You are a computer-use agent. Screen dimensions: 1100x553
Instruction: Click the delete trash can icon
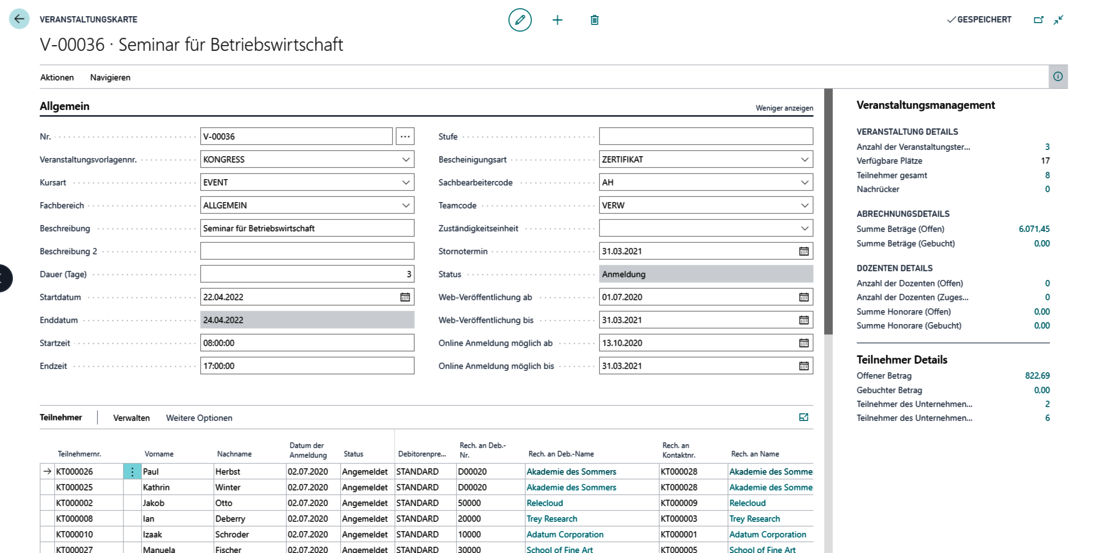(594, 20)
